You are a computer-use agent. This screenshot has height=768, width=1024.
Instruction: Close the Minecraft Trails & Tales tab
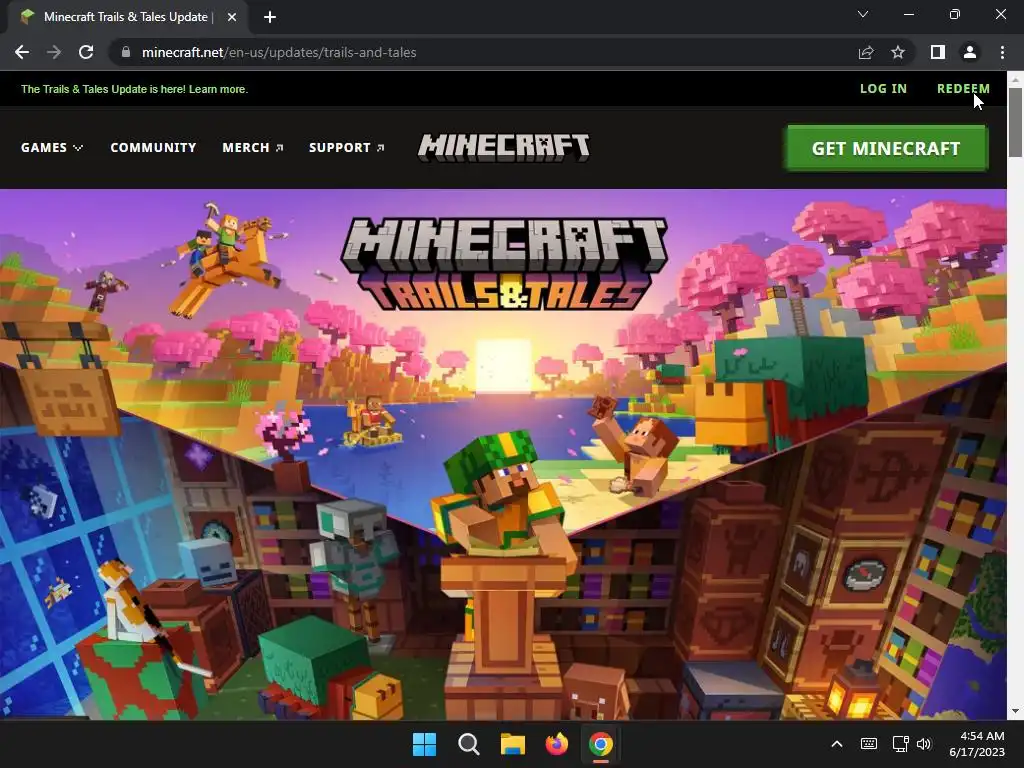(232, 17)
